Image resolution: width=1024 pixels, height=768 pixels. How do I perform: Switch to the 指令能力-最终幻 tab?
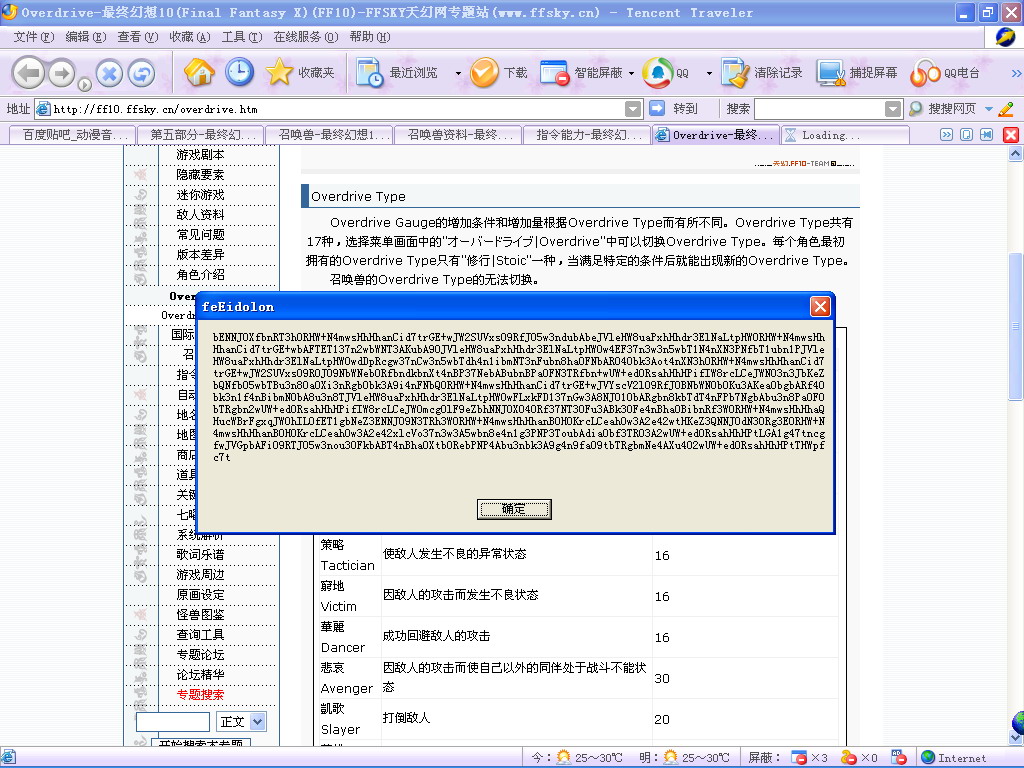[587, 135]
